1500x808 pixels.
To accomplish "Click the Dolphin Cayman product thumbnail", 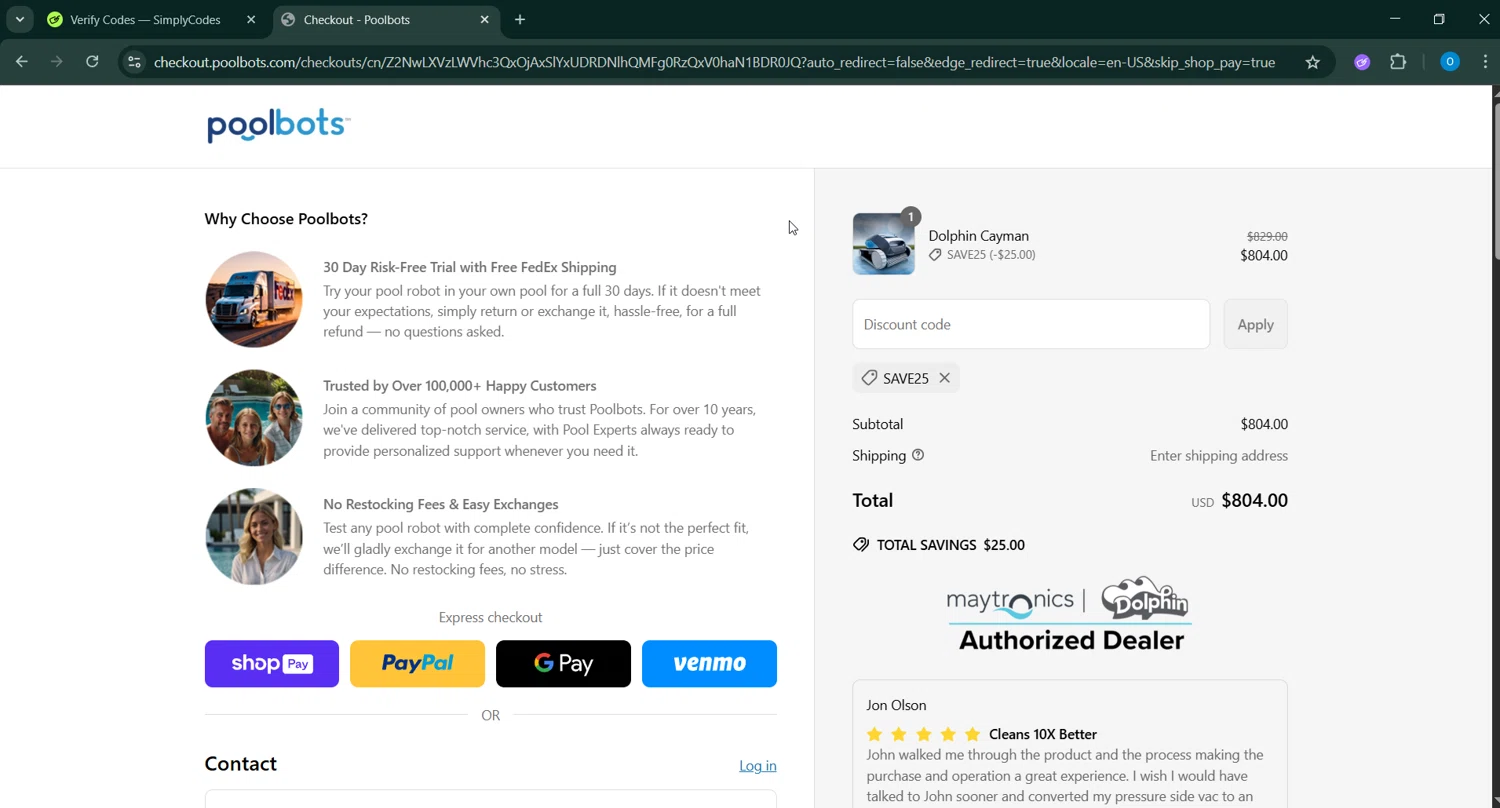I will (883, 243).
